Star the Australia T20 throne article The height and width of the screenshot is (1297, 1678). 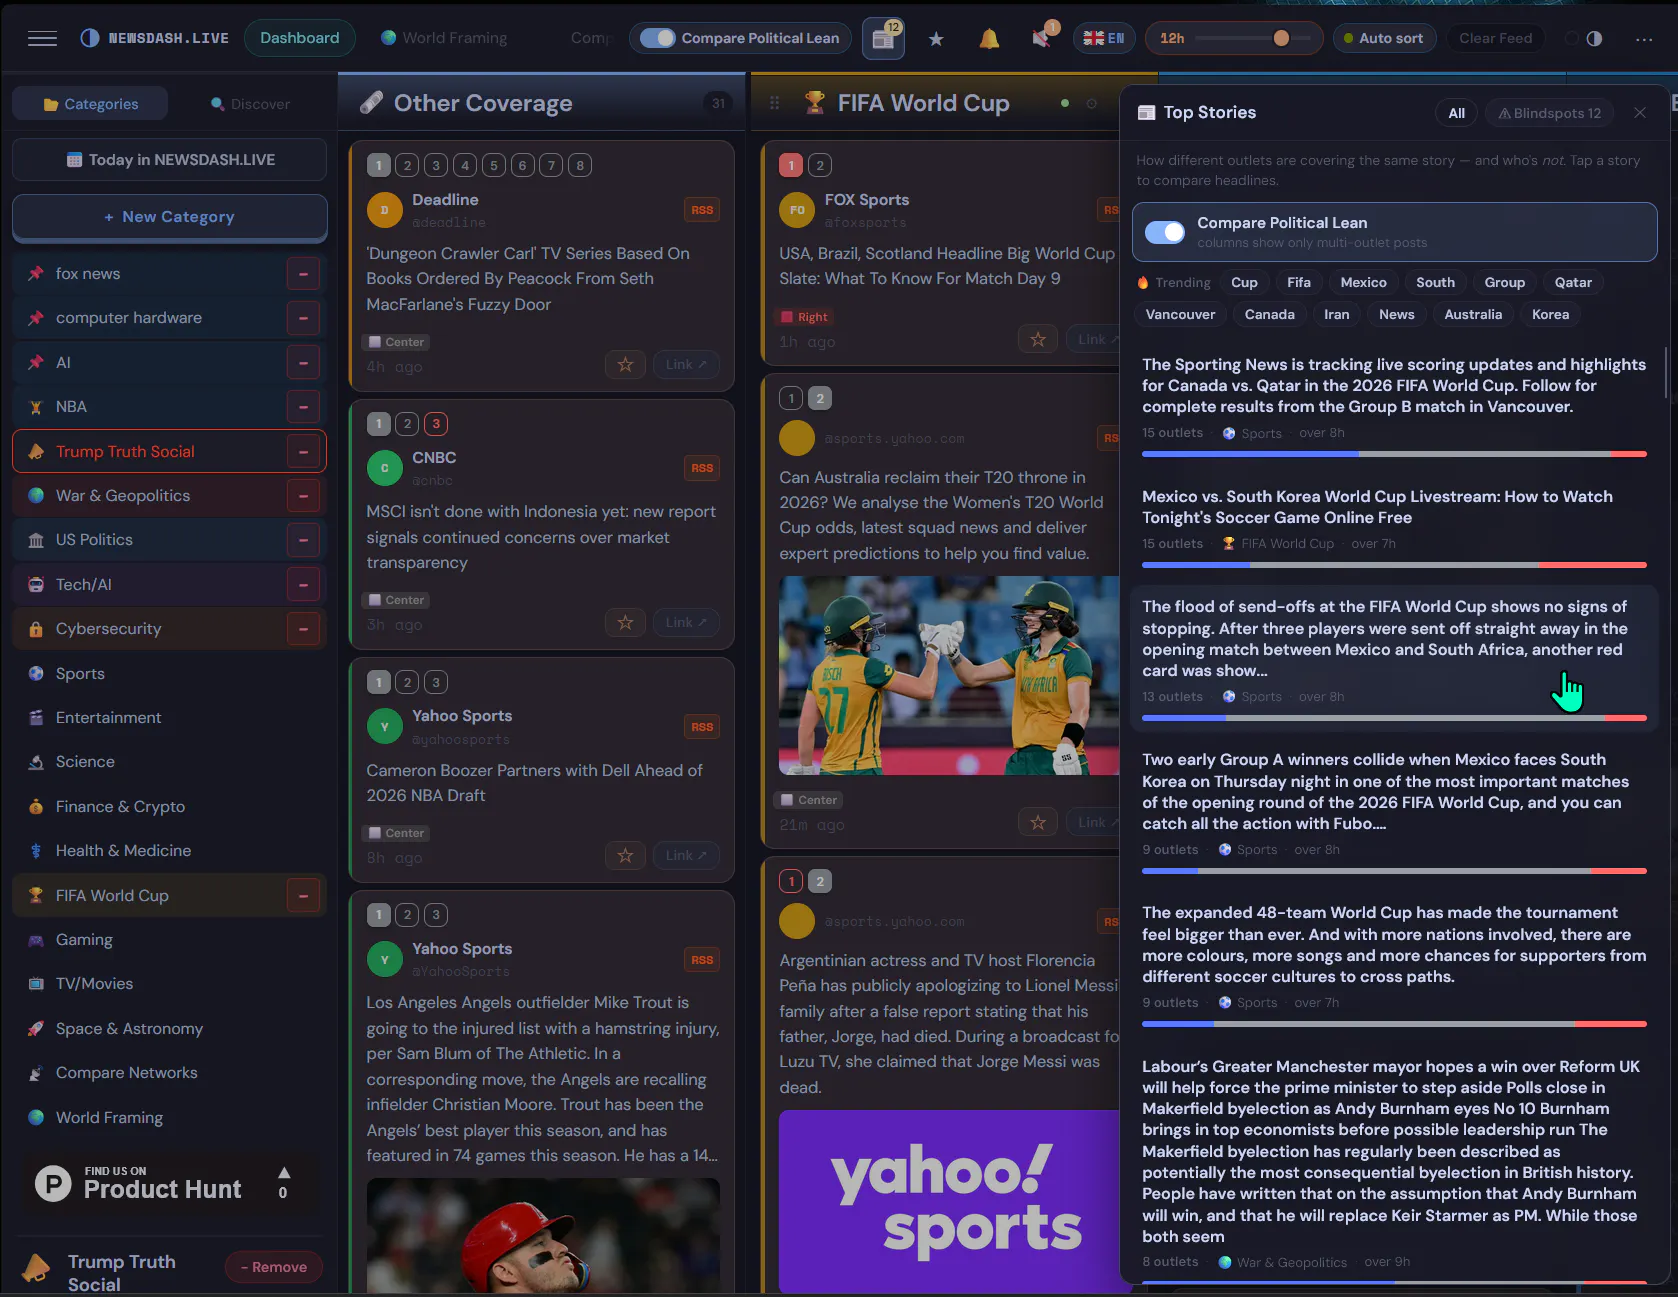1038,822
